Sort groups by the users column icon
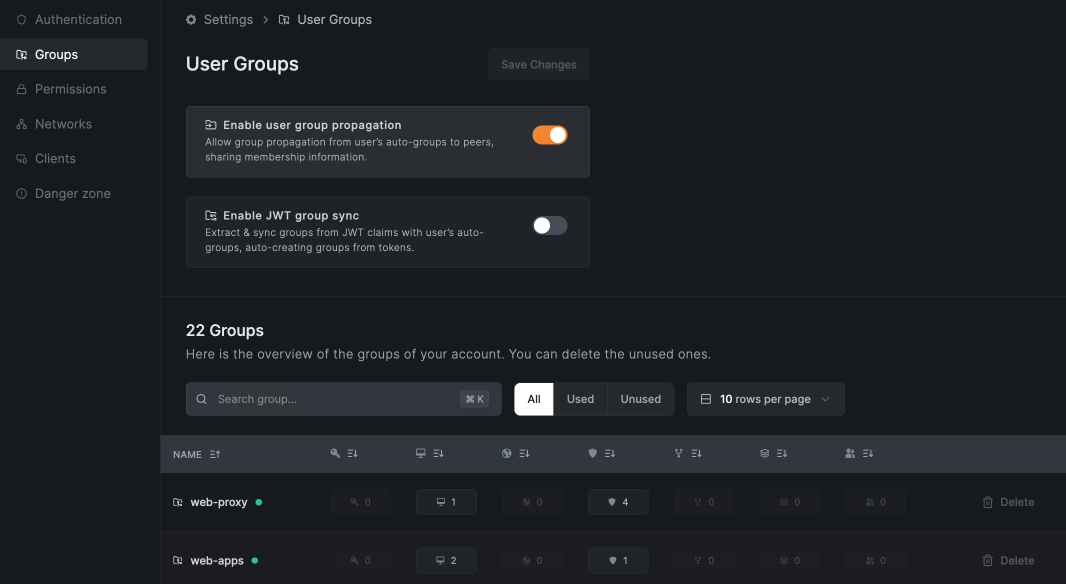1066x584 pixels. (859, 454)
